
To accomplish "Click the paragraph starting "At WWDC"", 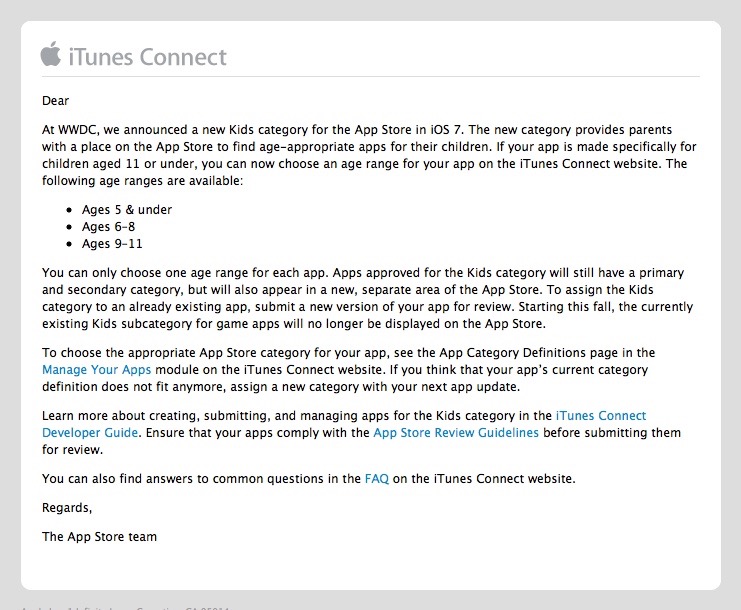I will click(369, 155).
